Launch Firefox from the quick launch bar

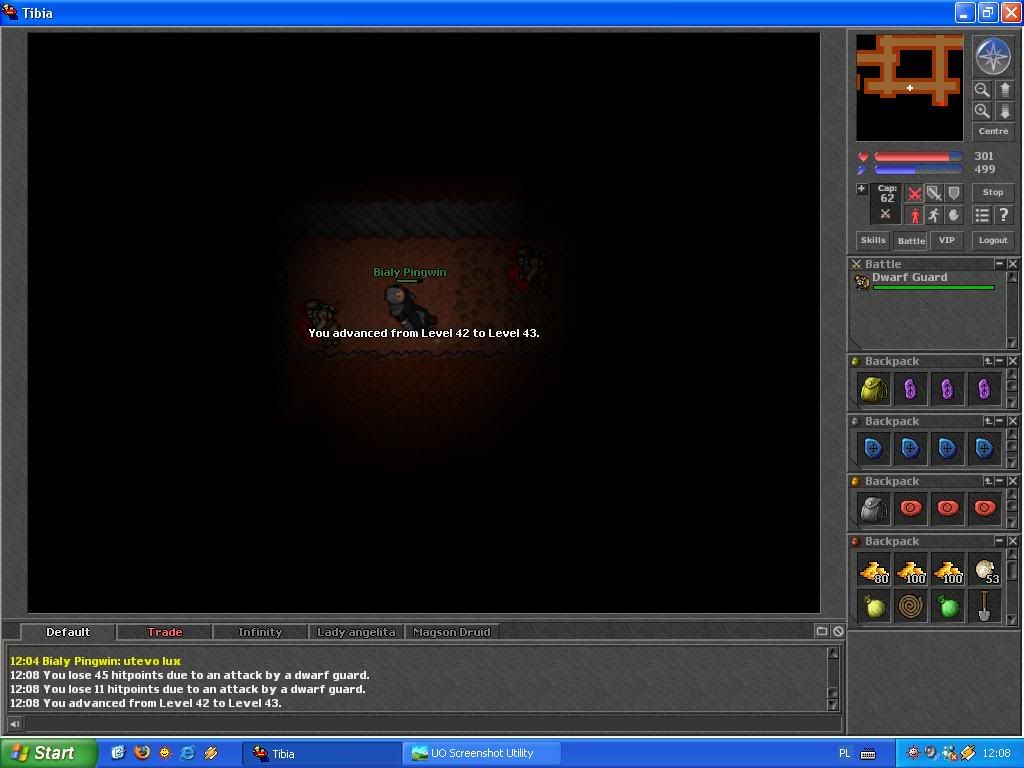[x=141, y=752]
